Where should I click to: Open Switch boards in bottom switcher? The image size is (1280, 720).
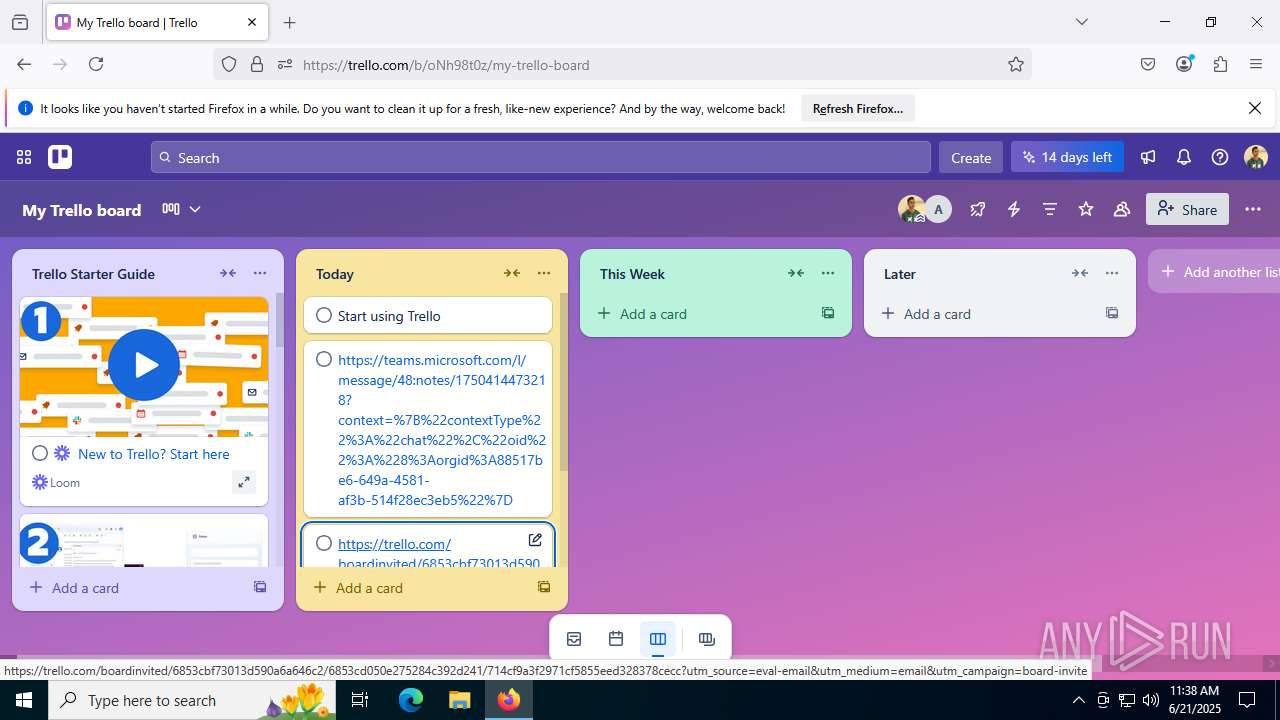pos(707,639)
